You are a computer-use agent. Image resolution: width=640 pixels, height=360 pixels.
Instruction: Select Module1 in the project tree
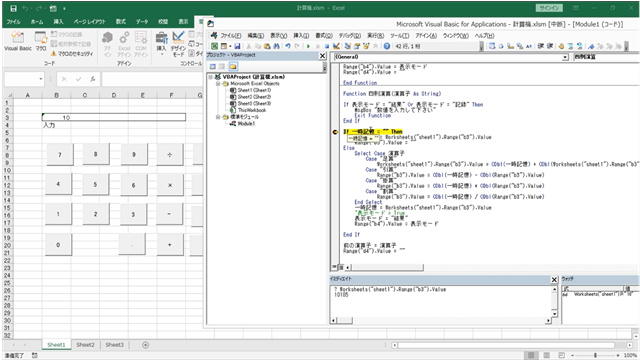point(246,123)
